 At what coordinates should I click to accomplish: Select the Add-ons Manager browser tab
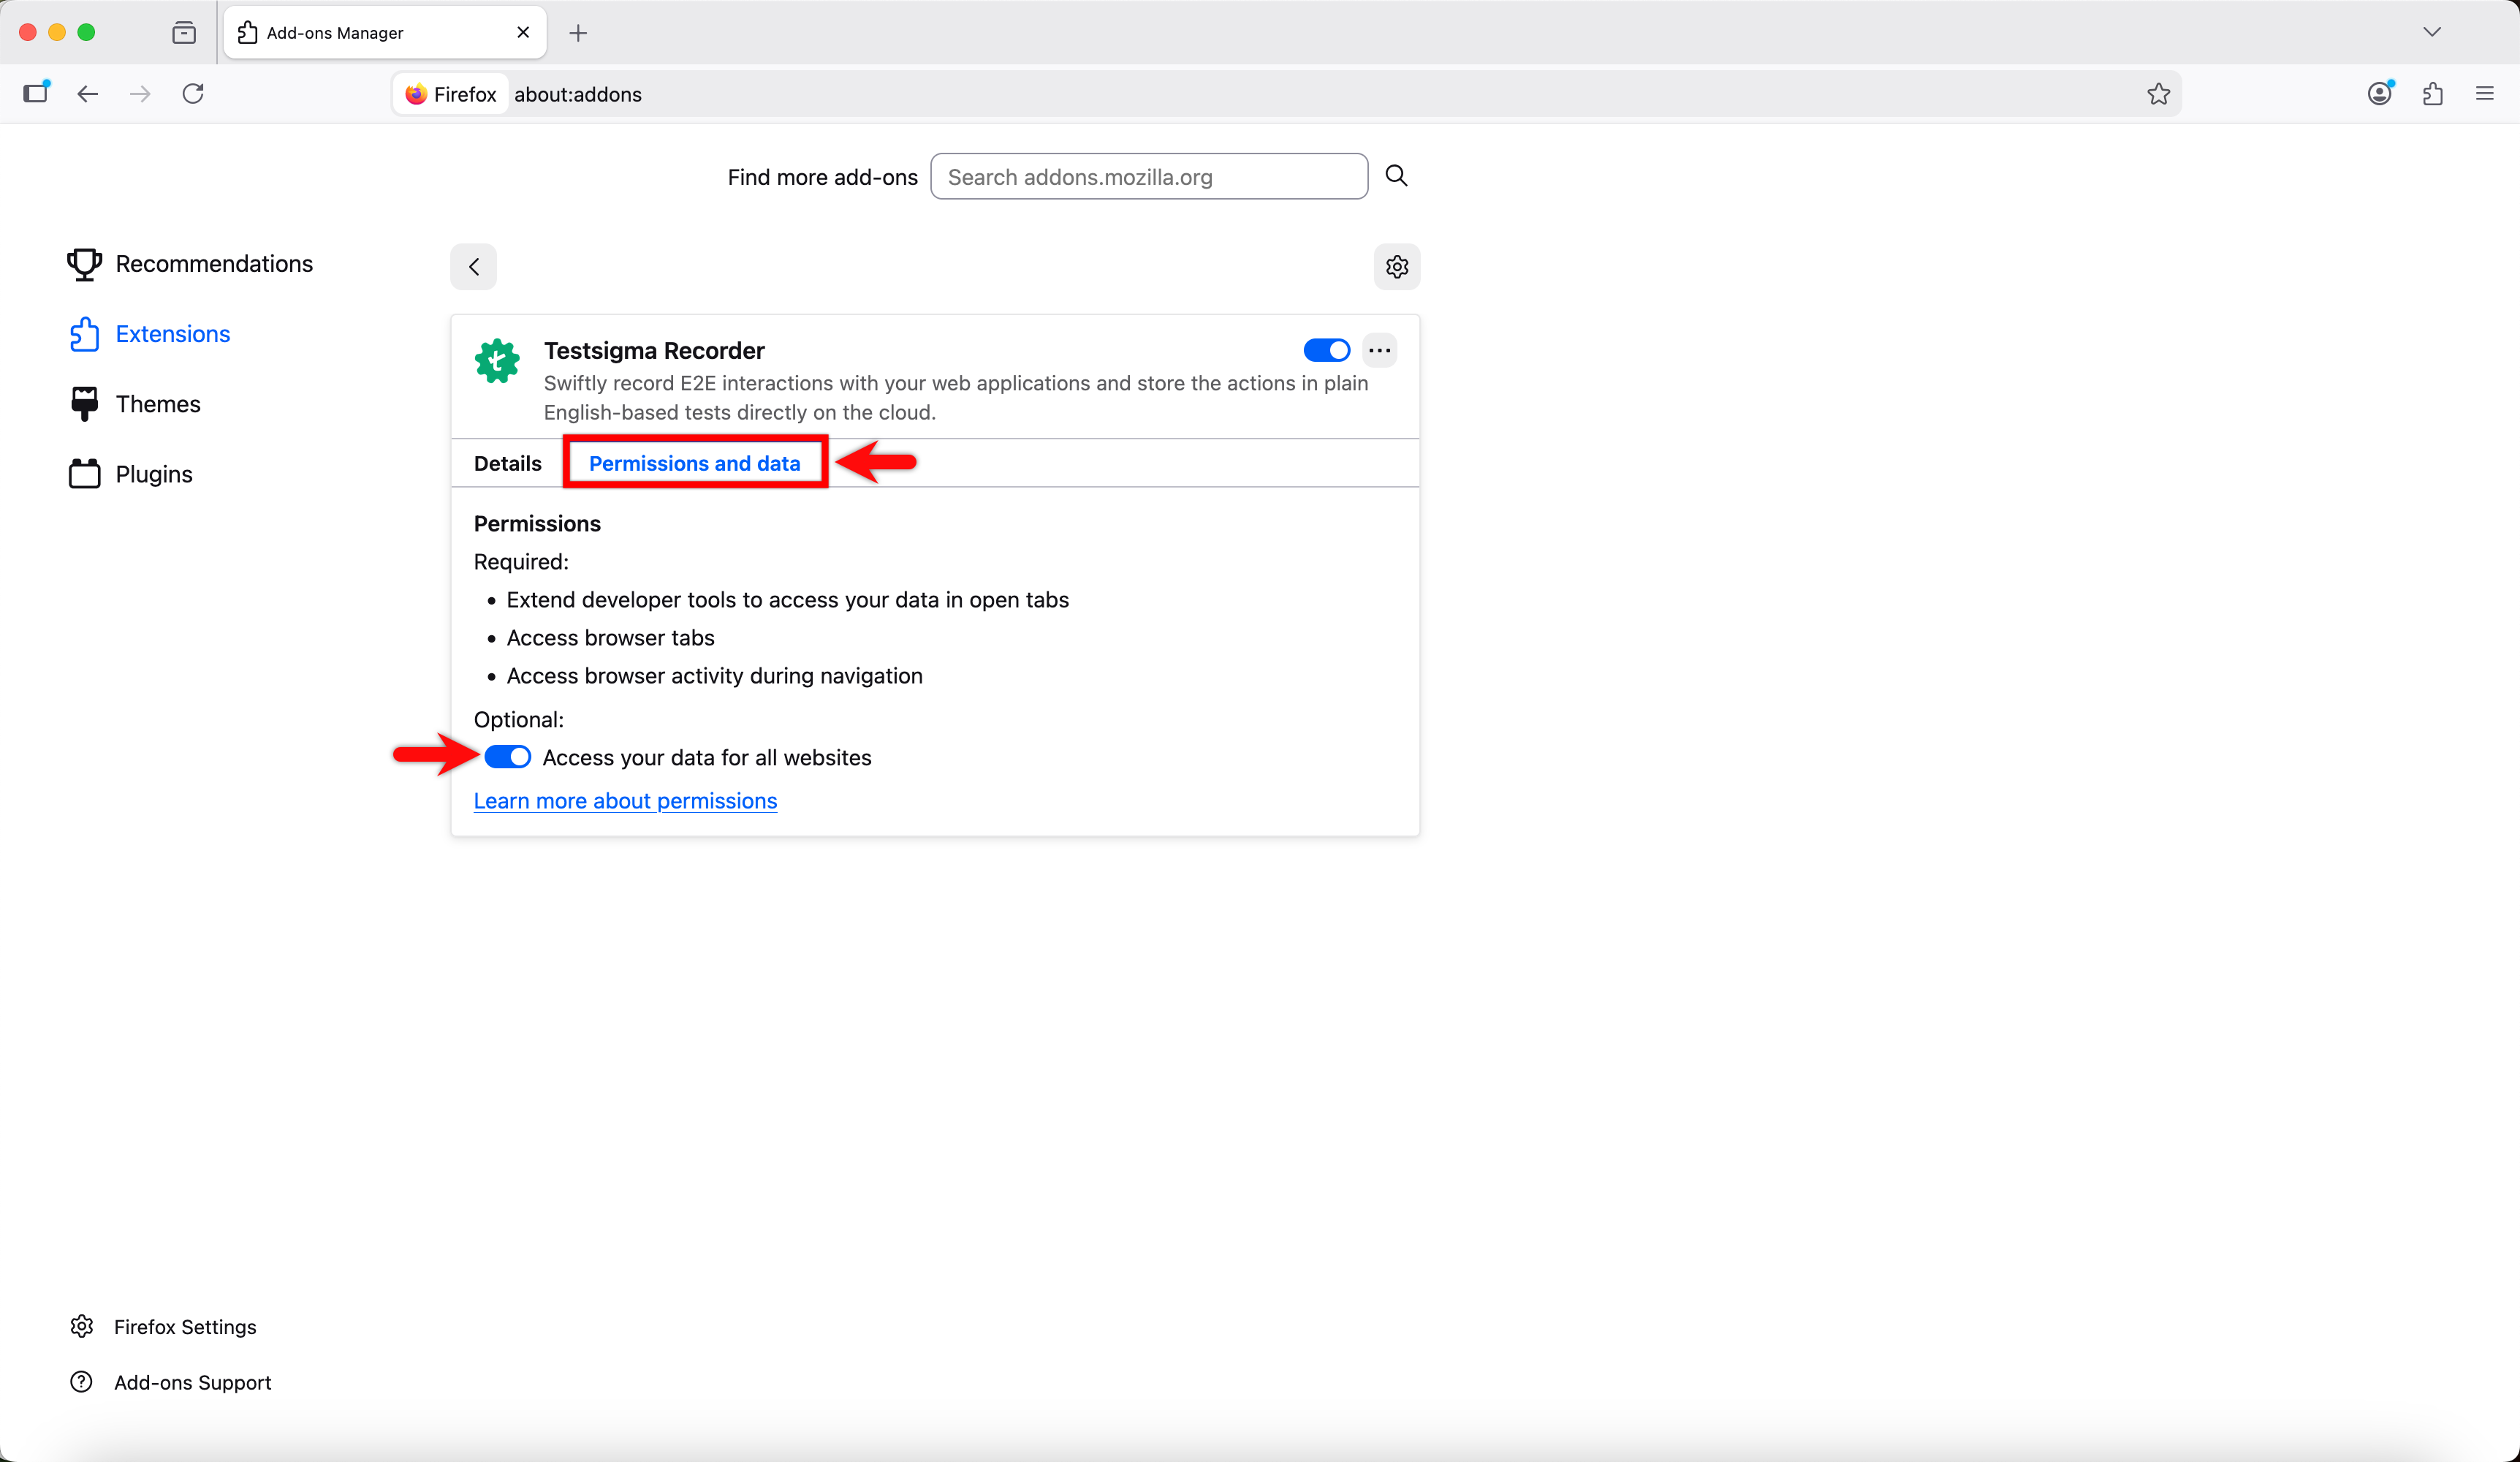click(385, 33)
